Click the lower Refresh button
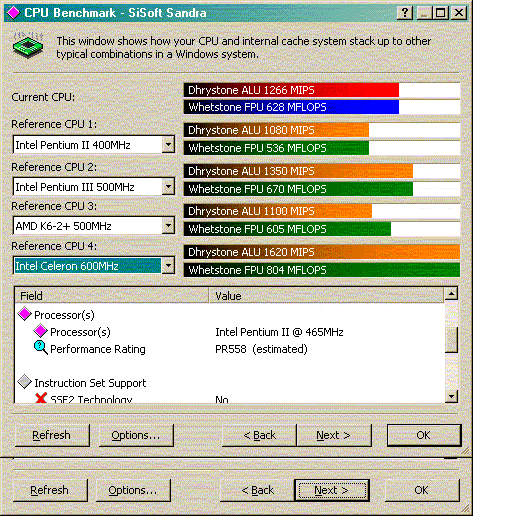The width and height of the screenshot is (512, 516). click(x=50, y=490)
